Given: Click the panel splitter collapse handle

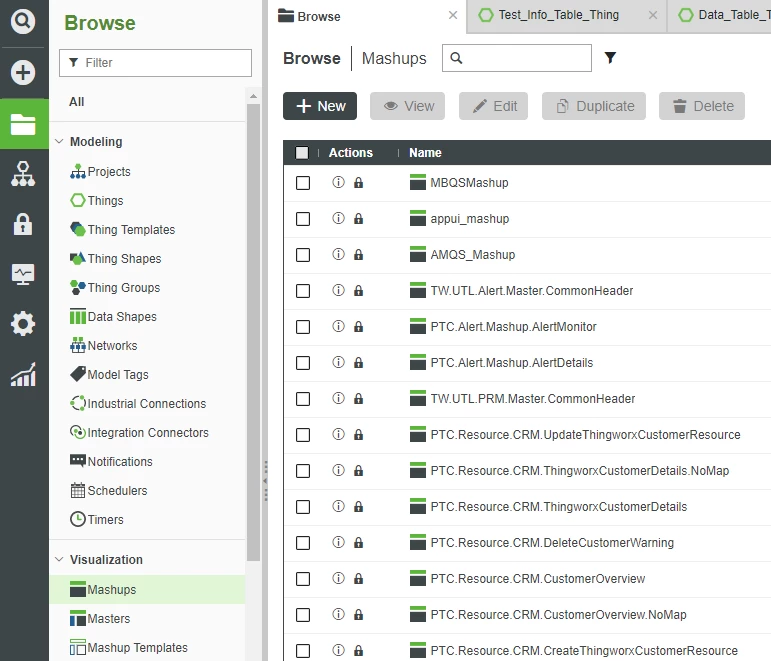Looking at the screenshot, I should (x=266, y=481).
